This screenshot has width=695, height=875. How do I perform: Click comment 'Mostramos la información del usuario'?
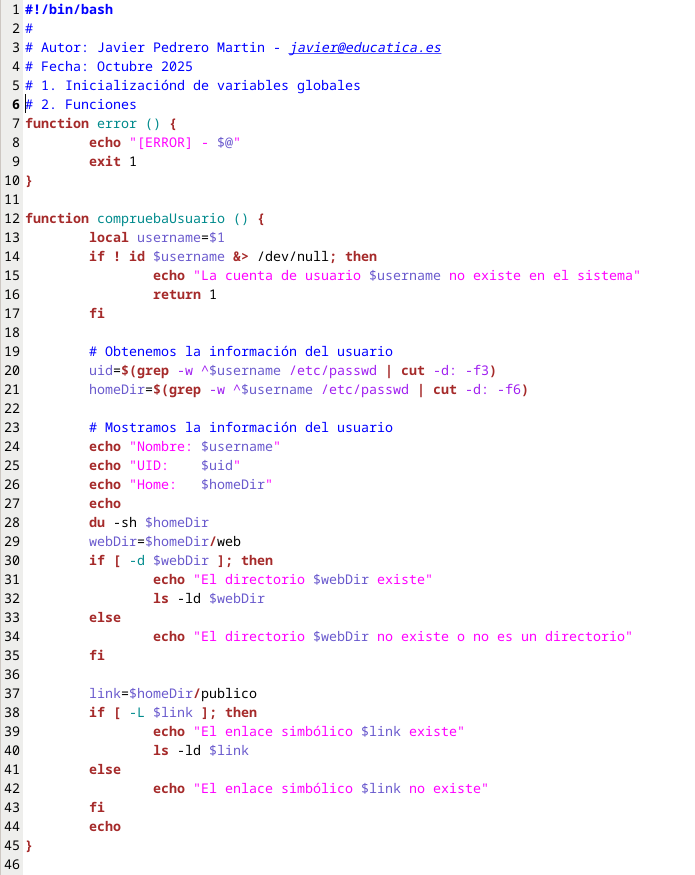coord(240,427)
